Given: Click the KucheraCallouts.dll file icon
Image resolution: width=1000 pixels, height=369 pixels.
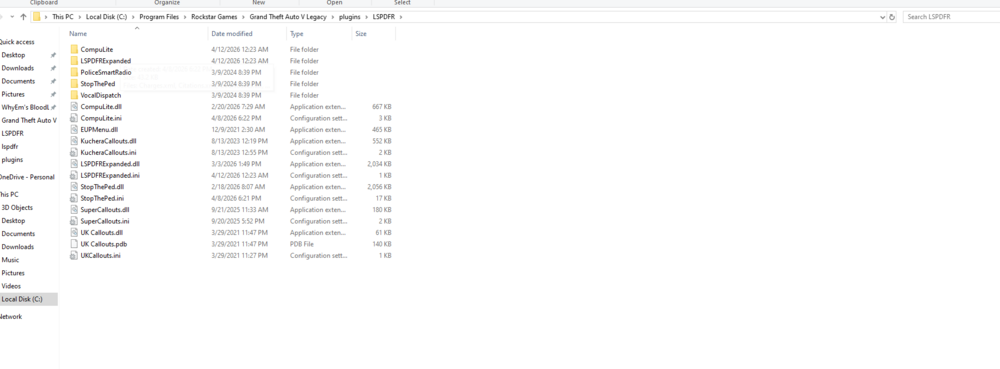Looking at the screenshot, I should tap(74, 141).
